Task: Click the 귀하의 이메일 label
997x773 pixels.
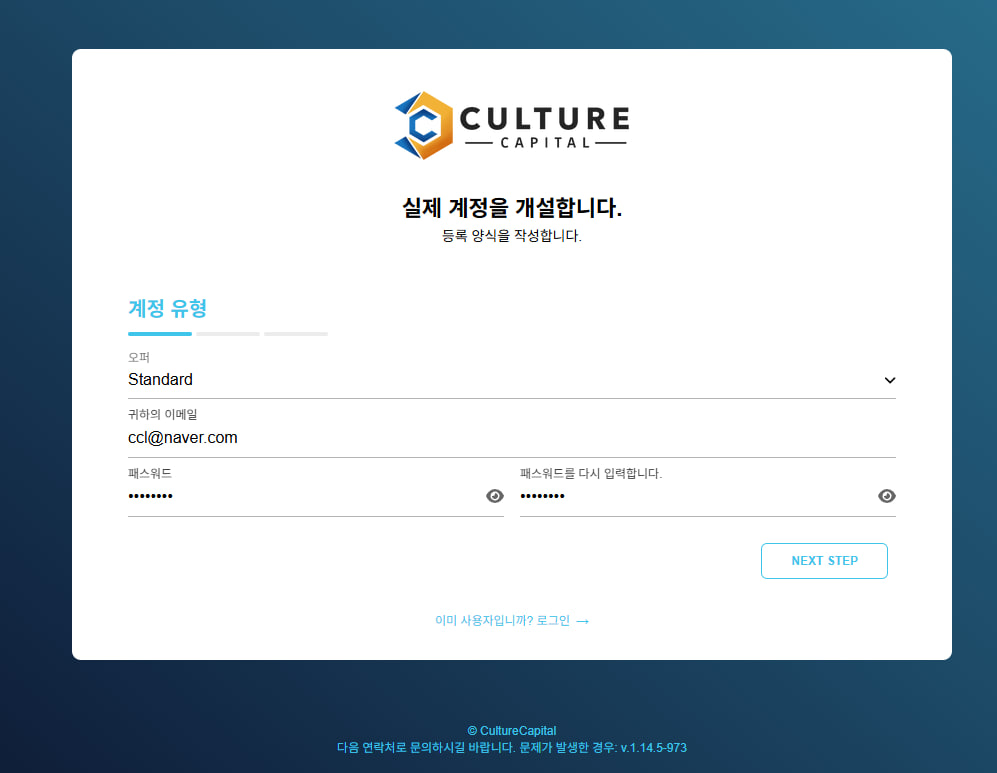Action: [163, 414]
